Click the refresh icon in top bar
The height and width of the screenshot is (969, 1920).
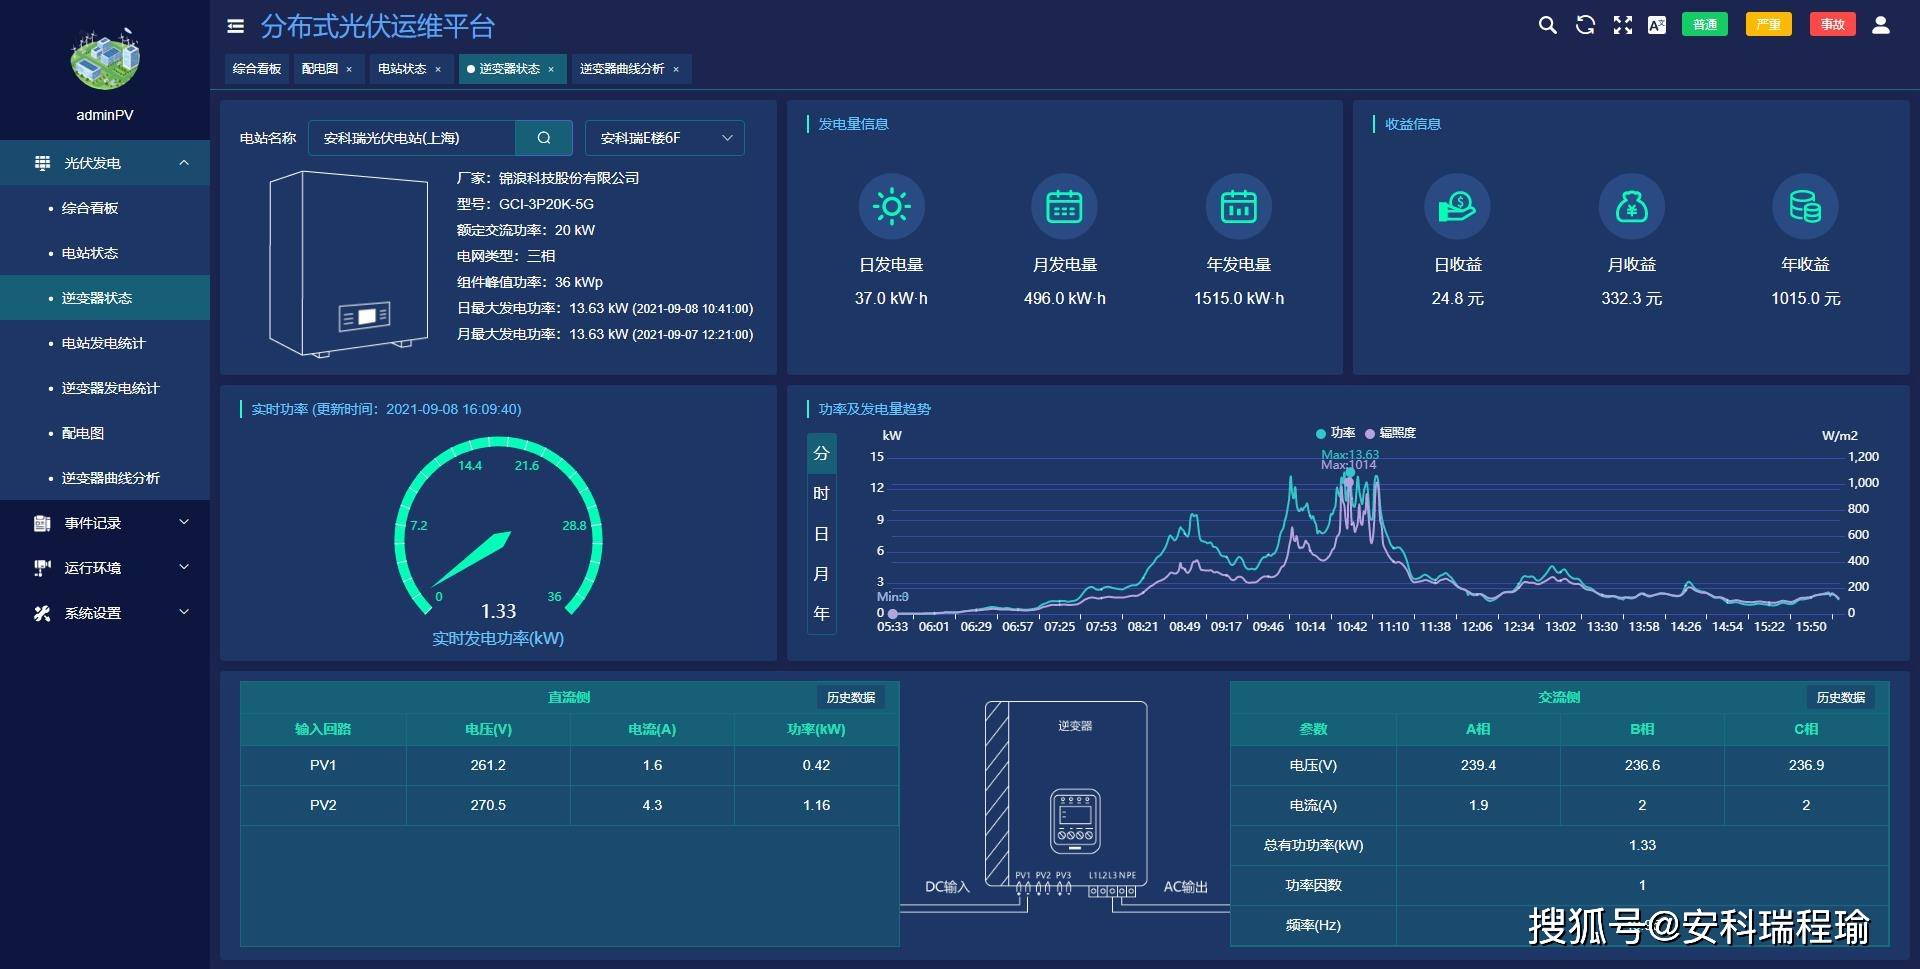[1585, 25]
